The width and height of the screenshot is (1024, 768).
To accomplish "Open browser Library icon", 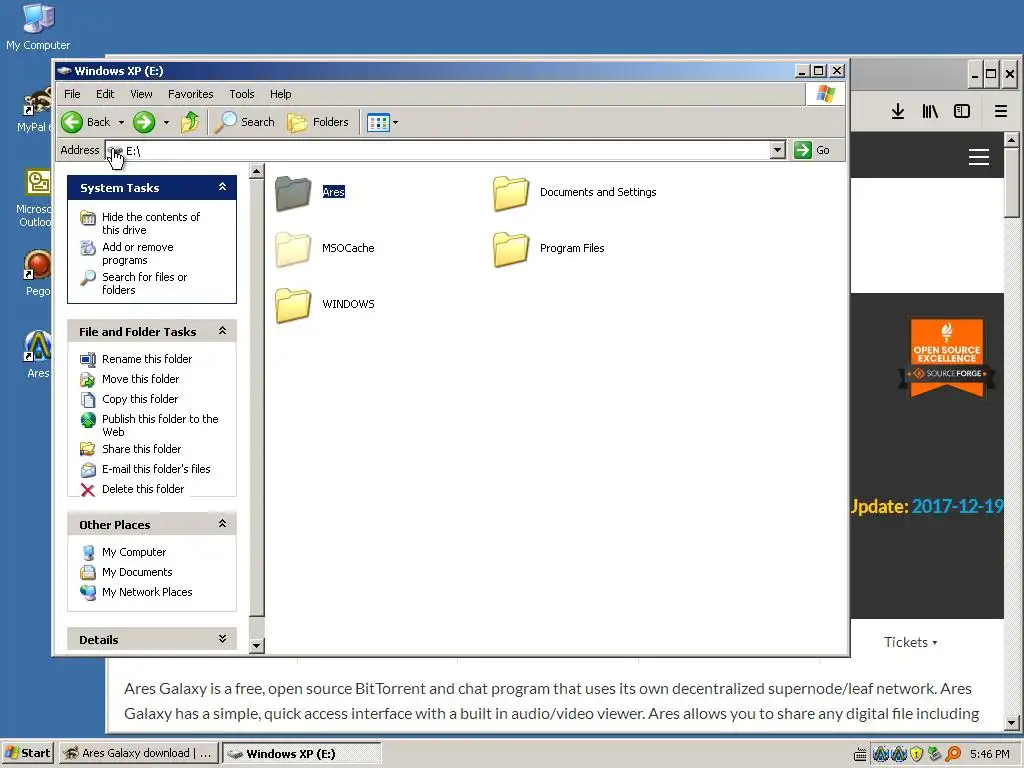I will pyautogui.click(x=930, y=112).
